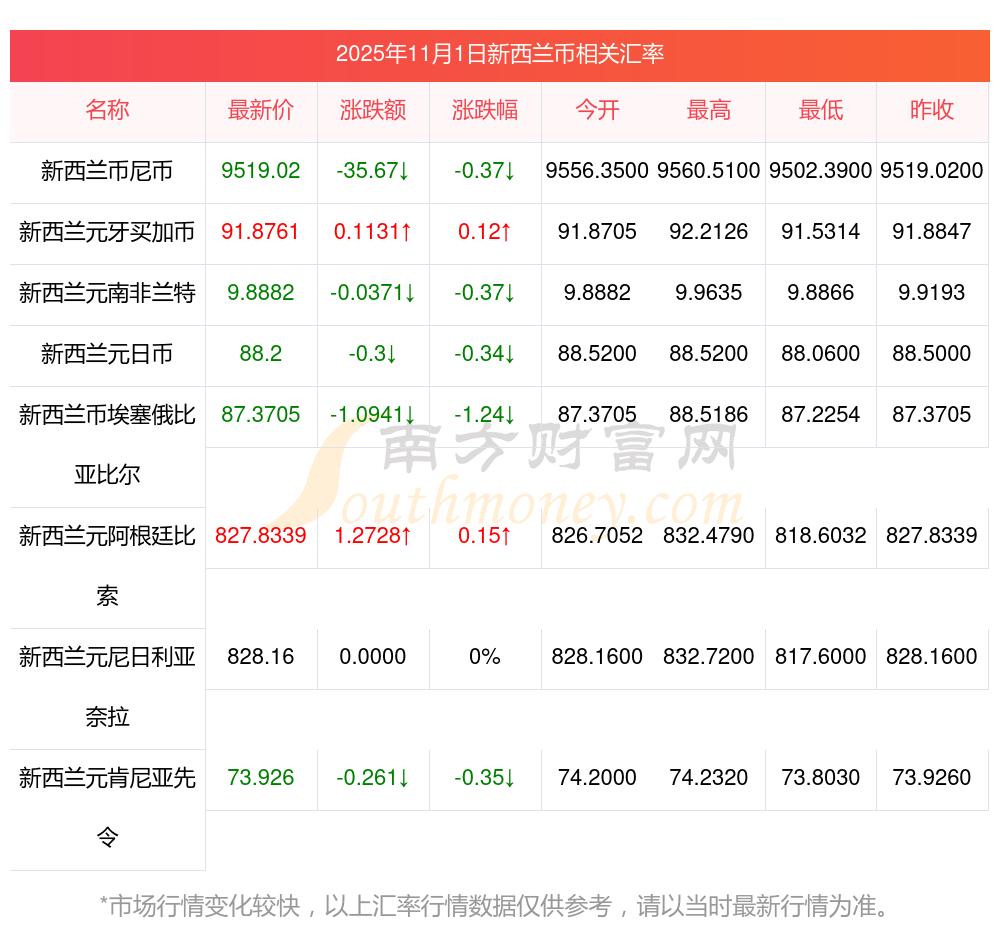The height and width of the screenshot is (937, 1000).
Task: Click the 新西兰元南非兰特 row name
Action: pyautogui.click(x=107, y=293)
